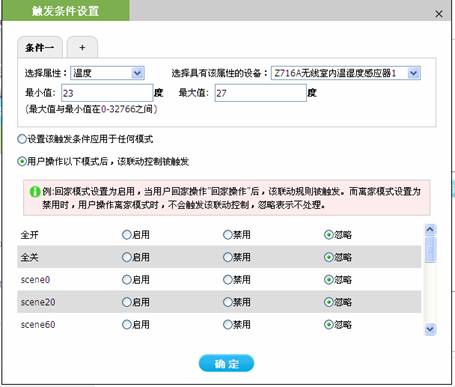Set 全关 mode to 启用
The height and width of the screenshot is (387, 455).
click(x=127, y=257)
